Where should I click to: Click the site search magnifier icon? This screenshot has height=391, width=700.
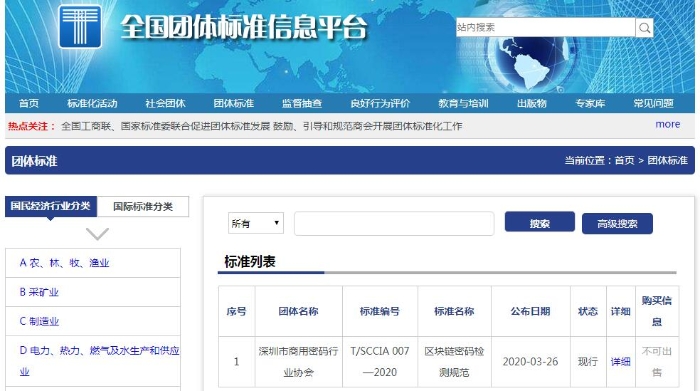pos(644,28)
